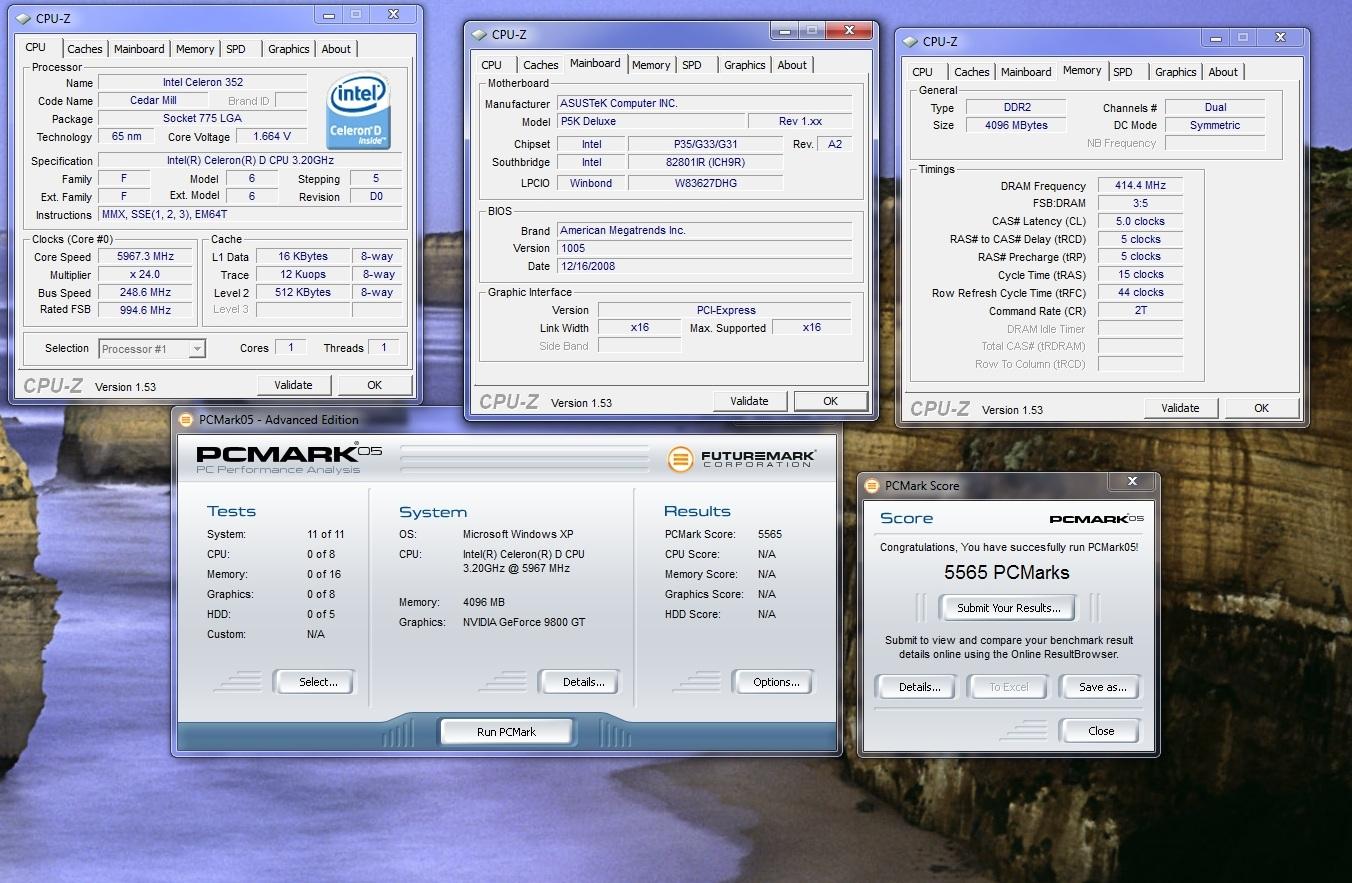Open Mainboard tab in Memory window
Screen dimensions: 1352x883
point(1026,72)
